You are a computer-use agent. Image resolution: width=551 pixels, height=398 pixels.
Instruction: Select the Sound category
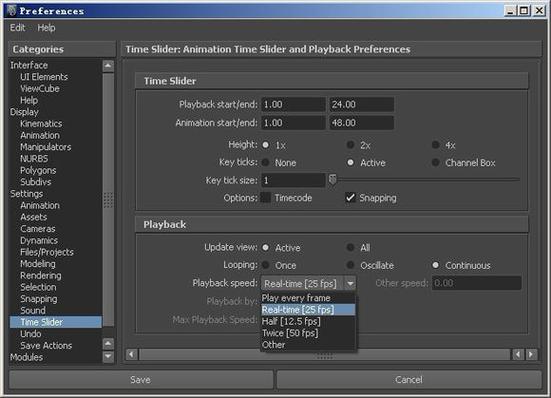tap(33, 311)
